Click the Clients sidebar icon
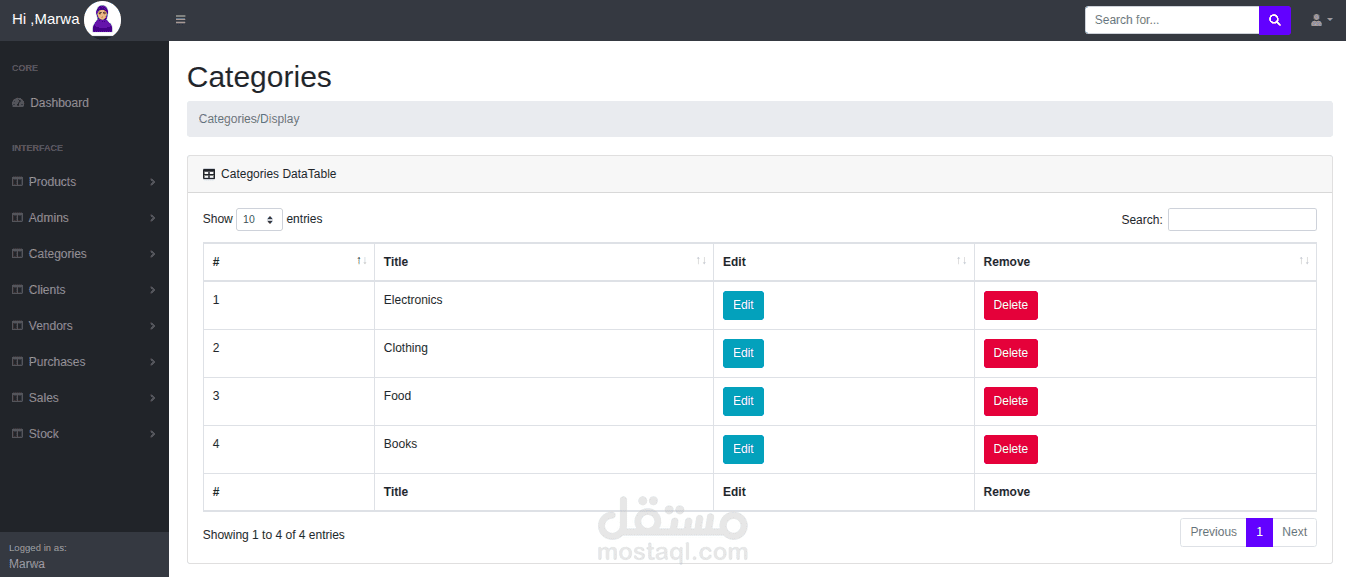This screenshot has height=577, width=1346. point(17,290)
